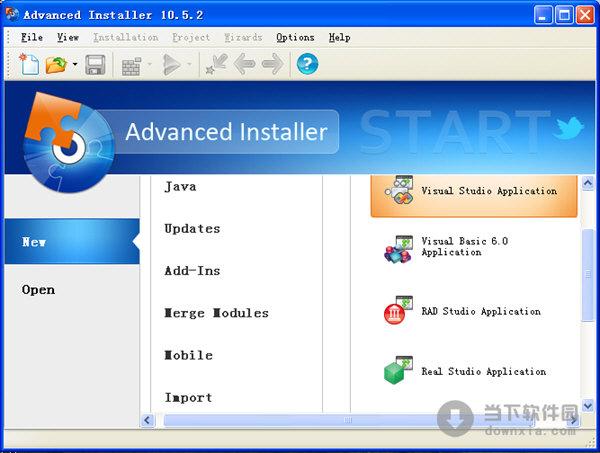
Task: Open the View menu
Action: point(68,37)
